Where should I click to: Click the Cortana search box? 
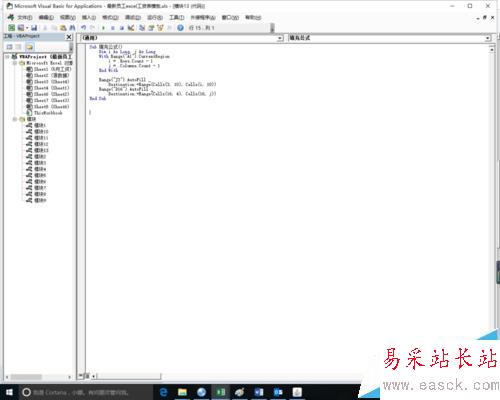click(85, 392)
